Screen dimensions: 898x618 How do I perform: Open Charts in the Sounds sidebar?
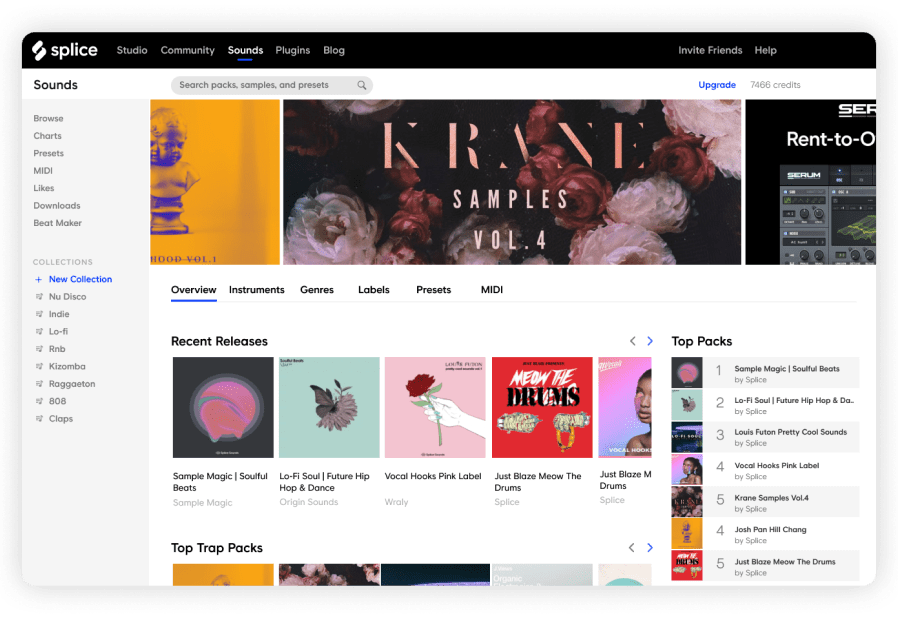(48, 136)
